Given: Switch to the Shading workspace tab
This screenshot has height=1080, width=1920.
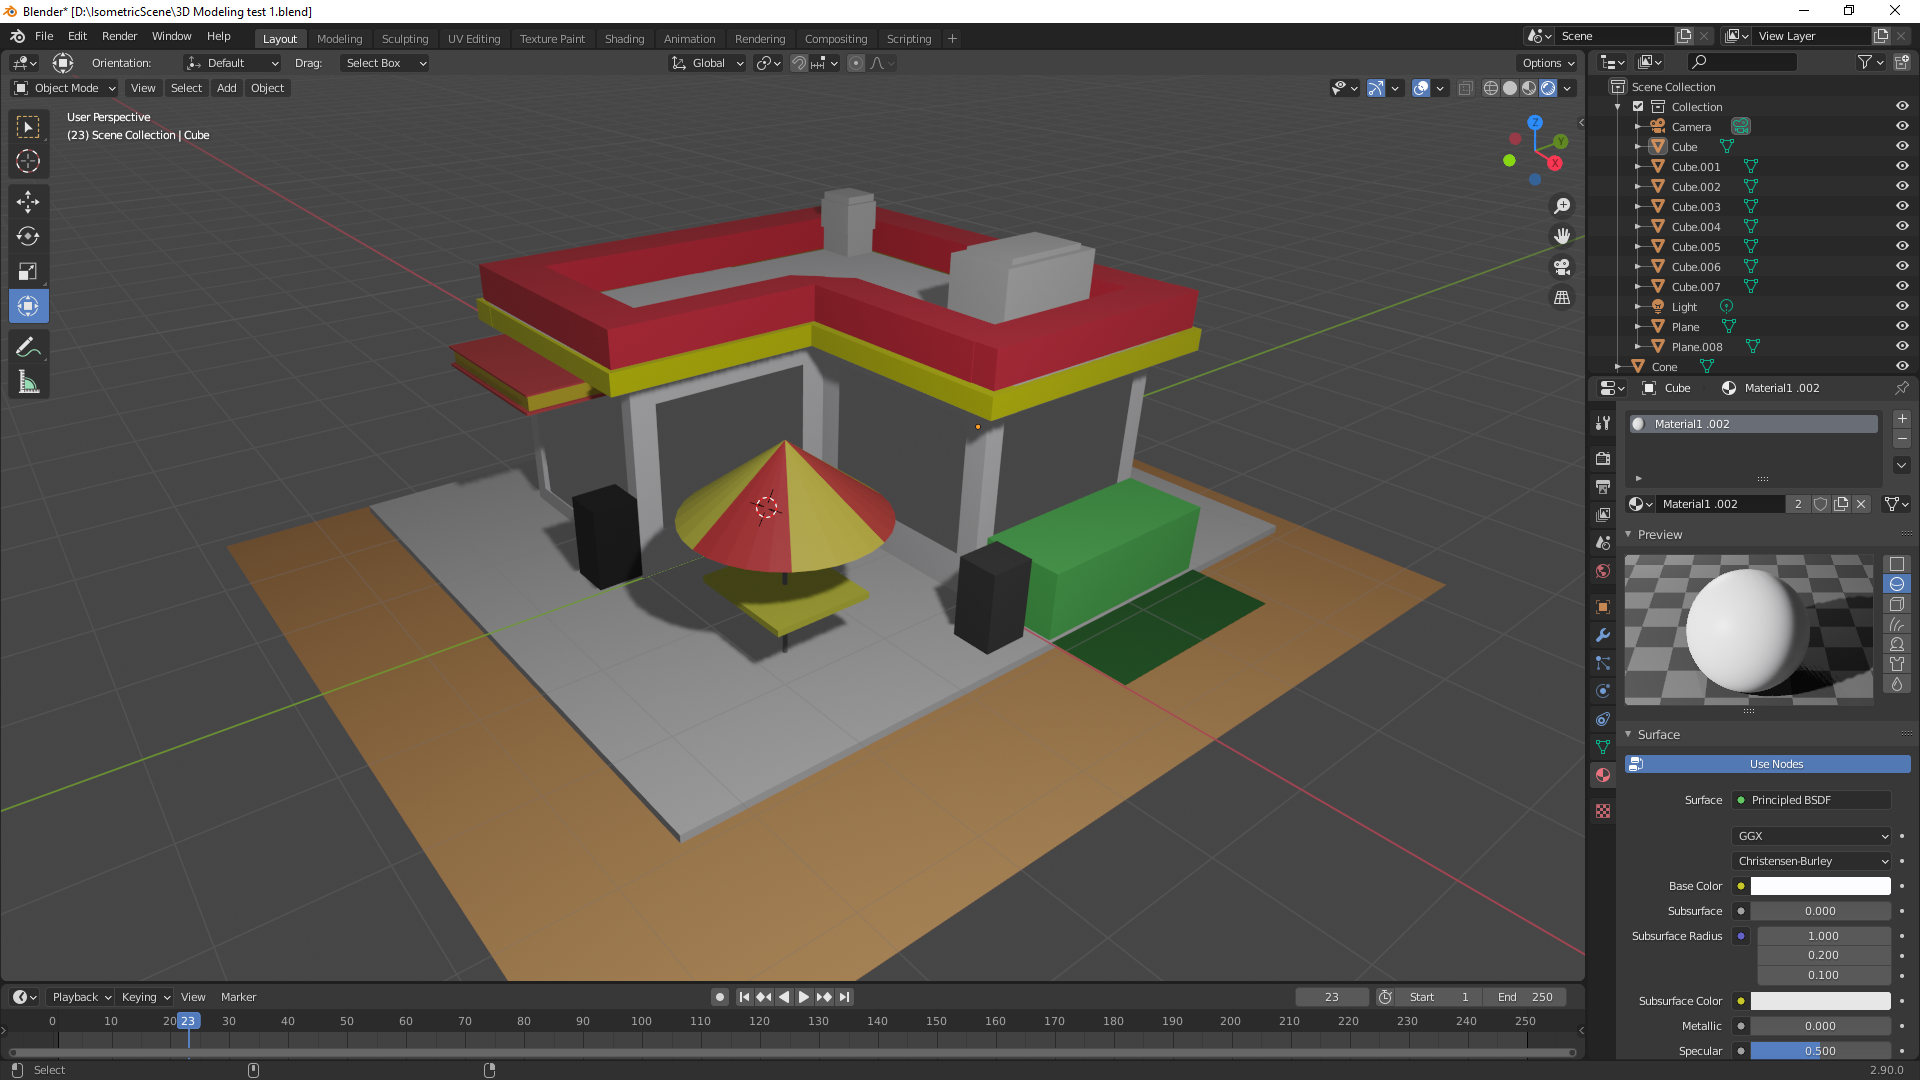Looking at the screenshot, I should (x=624, y=38).
